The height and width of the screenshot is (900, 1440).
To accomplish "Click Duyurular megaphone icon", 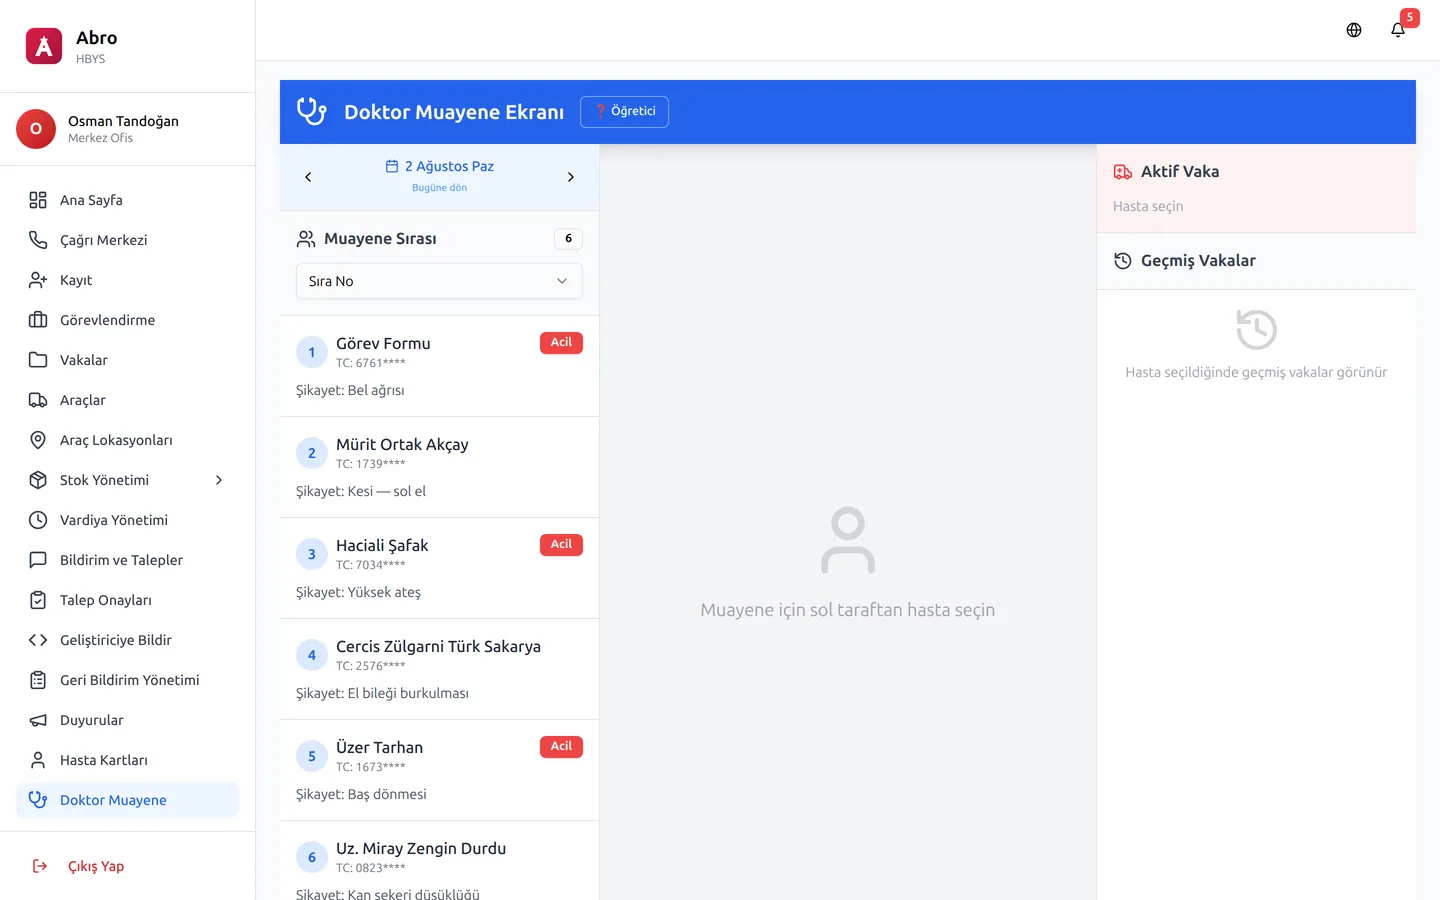I will [x=38, y=720].
